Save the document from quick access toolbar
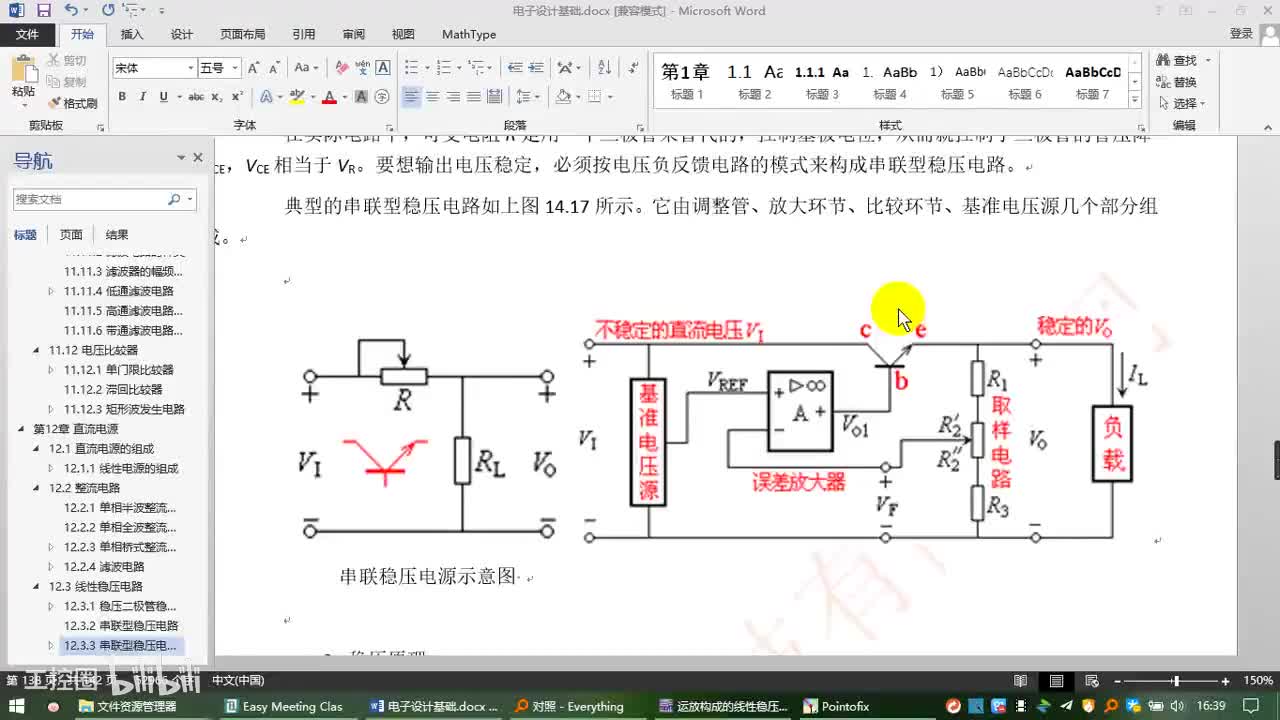Viewport: 1280px width, 720px height. pos(43,11)
